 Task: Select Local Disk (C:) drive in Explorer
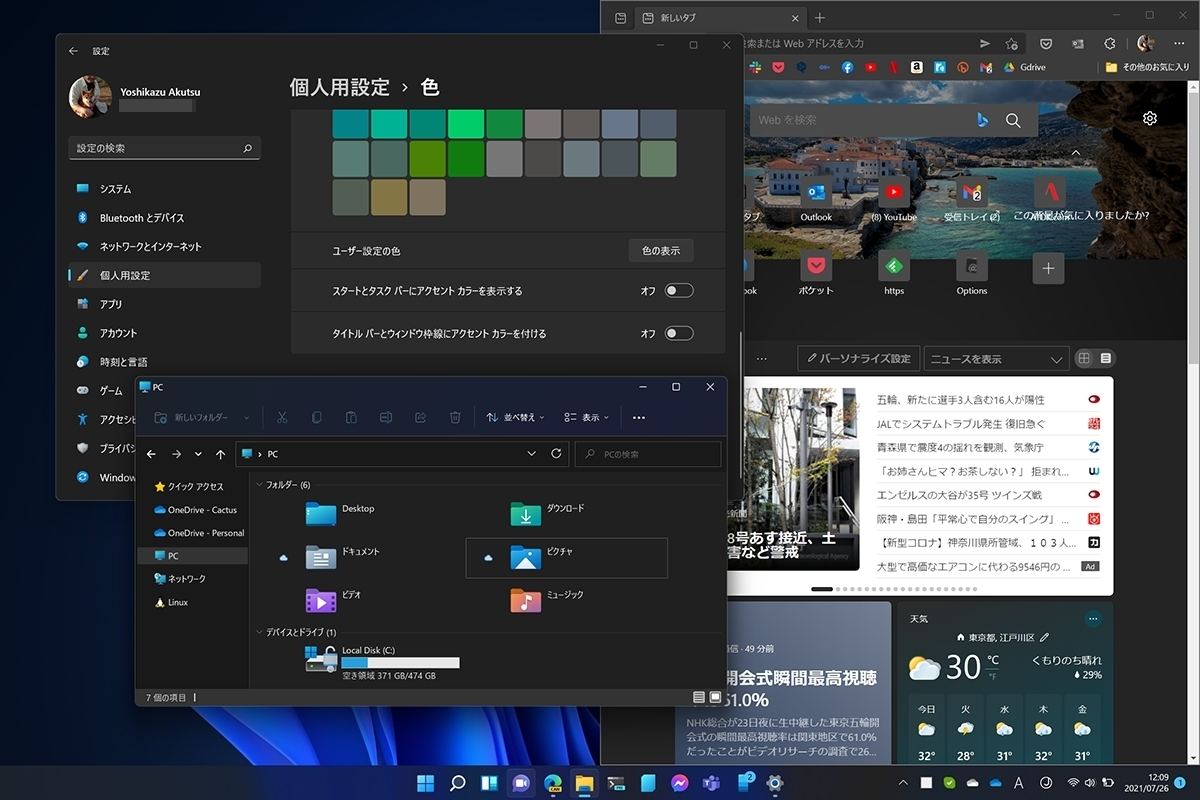click(x=383, y=662)
